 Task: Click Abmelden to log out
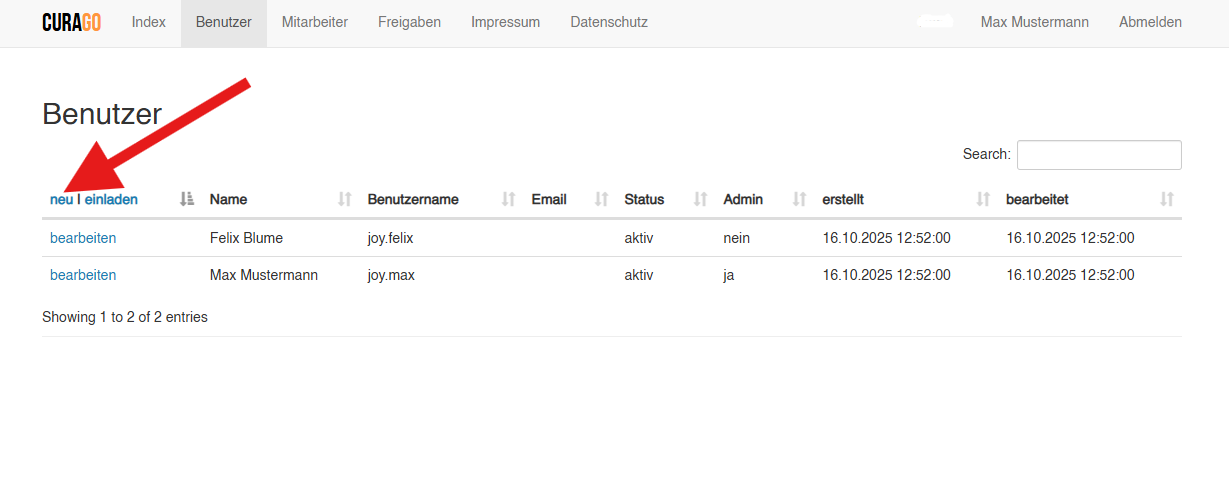coord(1149,22)
